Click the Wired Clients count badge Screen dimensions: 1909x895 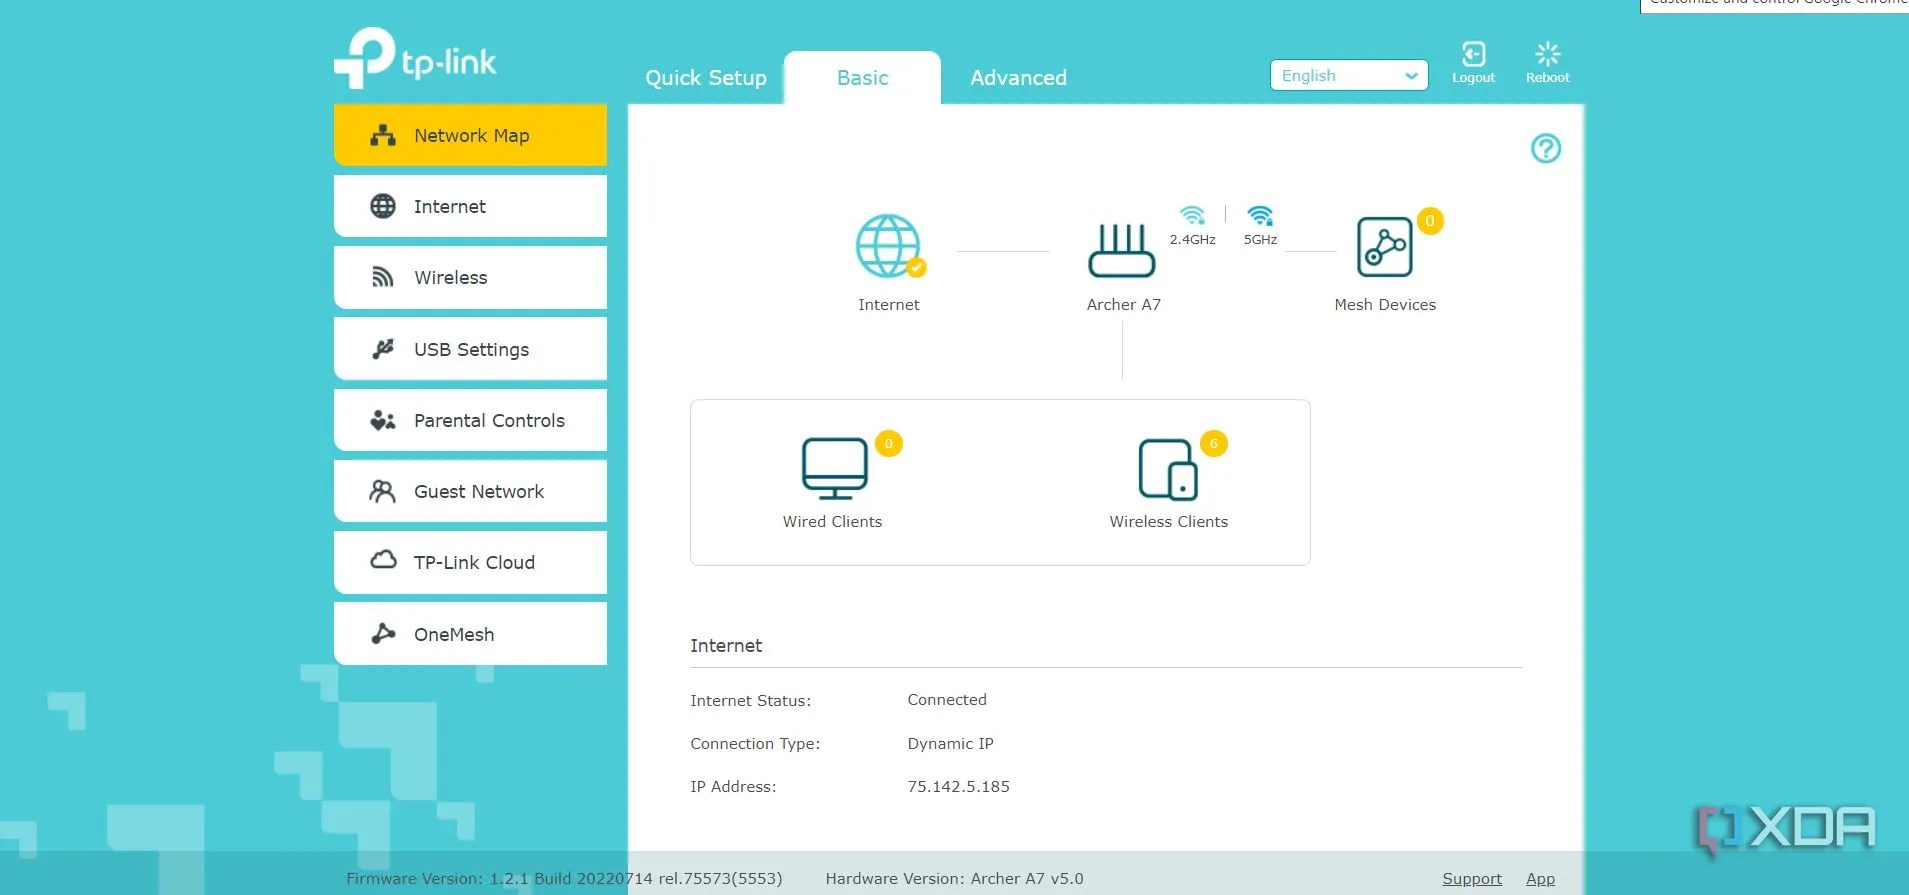pos(889,444)
